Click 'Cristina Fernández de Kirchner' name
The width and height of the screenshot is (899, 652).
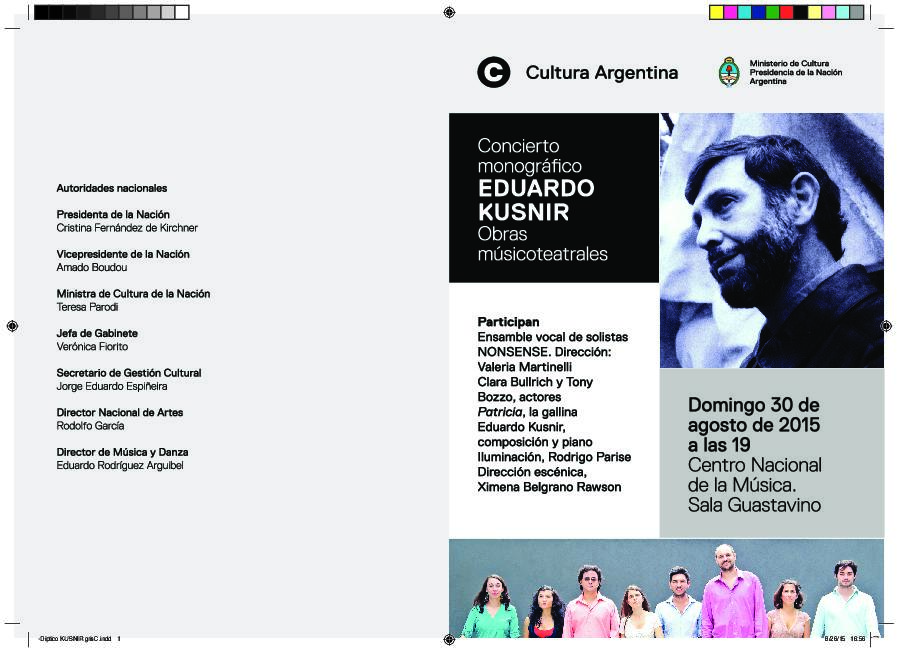(x=127, y=228)
